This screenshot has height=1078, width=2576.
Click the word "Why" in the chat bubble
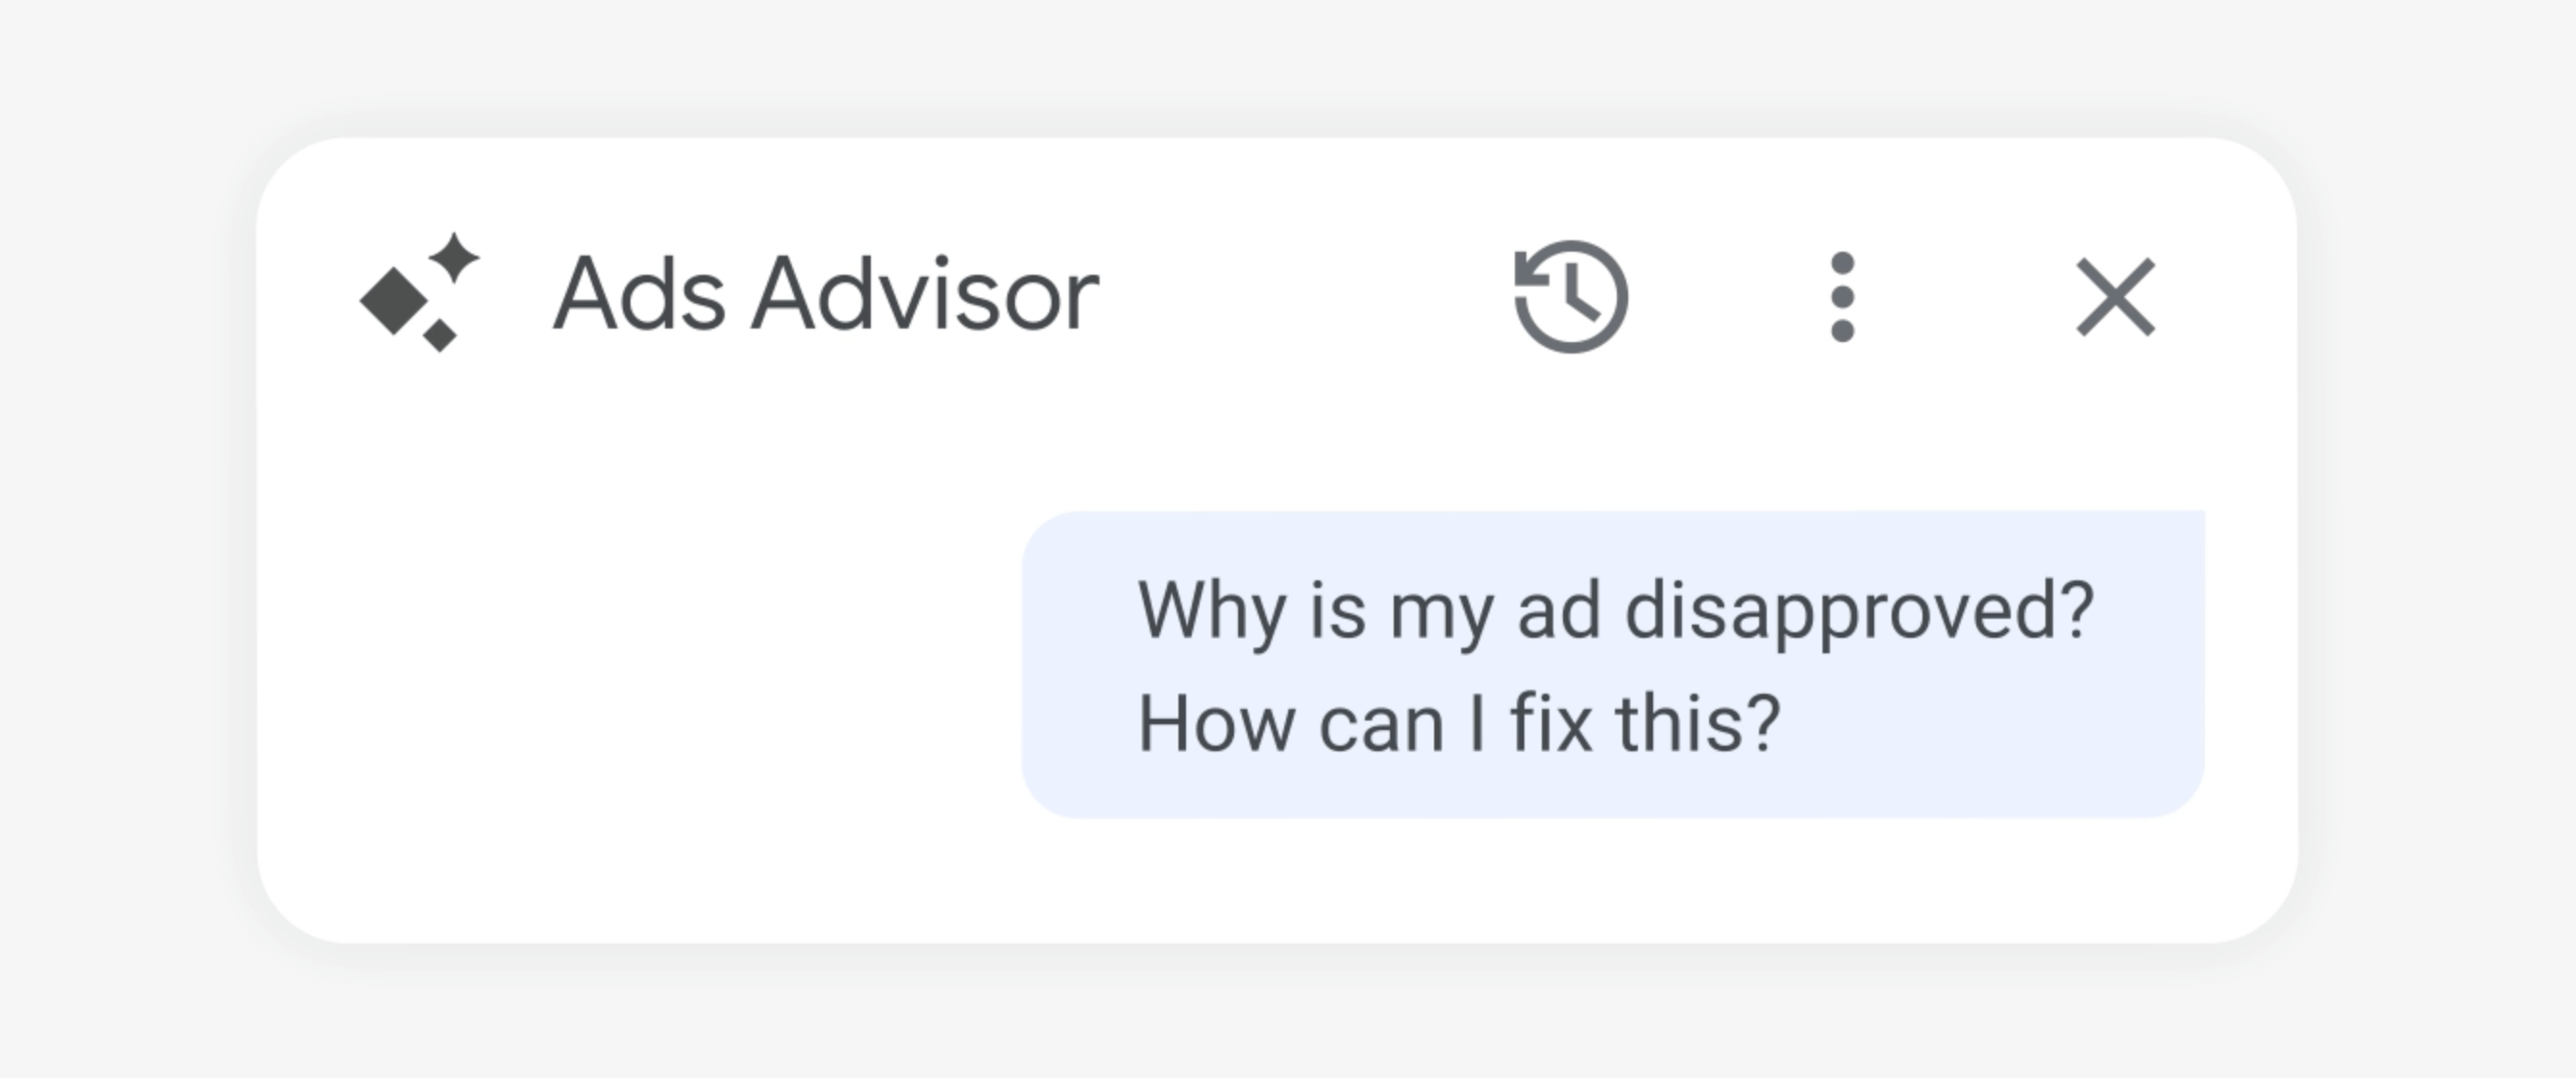(x=1210, y=609)
